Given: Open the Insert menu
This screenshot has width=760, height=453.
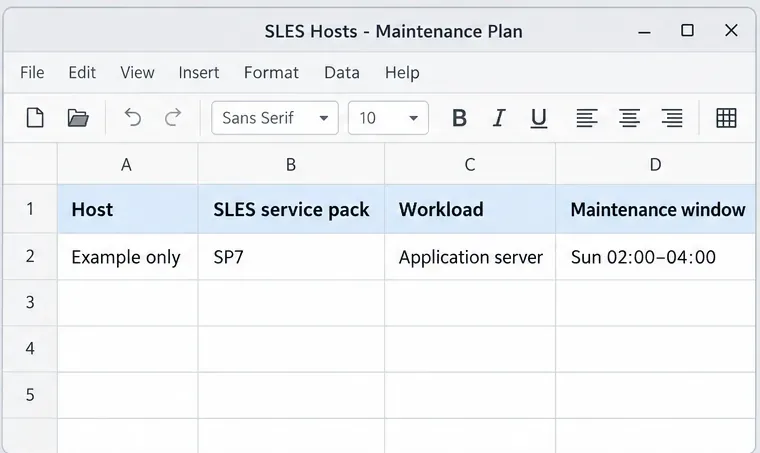Looking at the screenshot, I should [x=199, y=73].
